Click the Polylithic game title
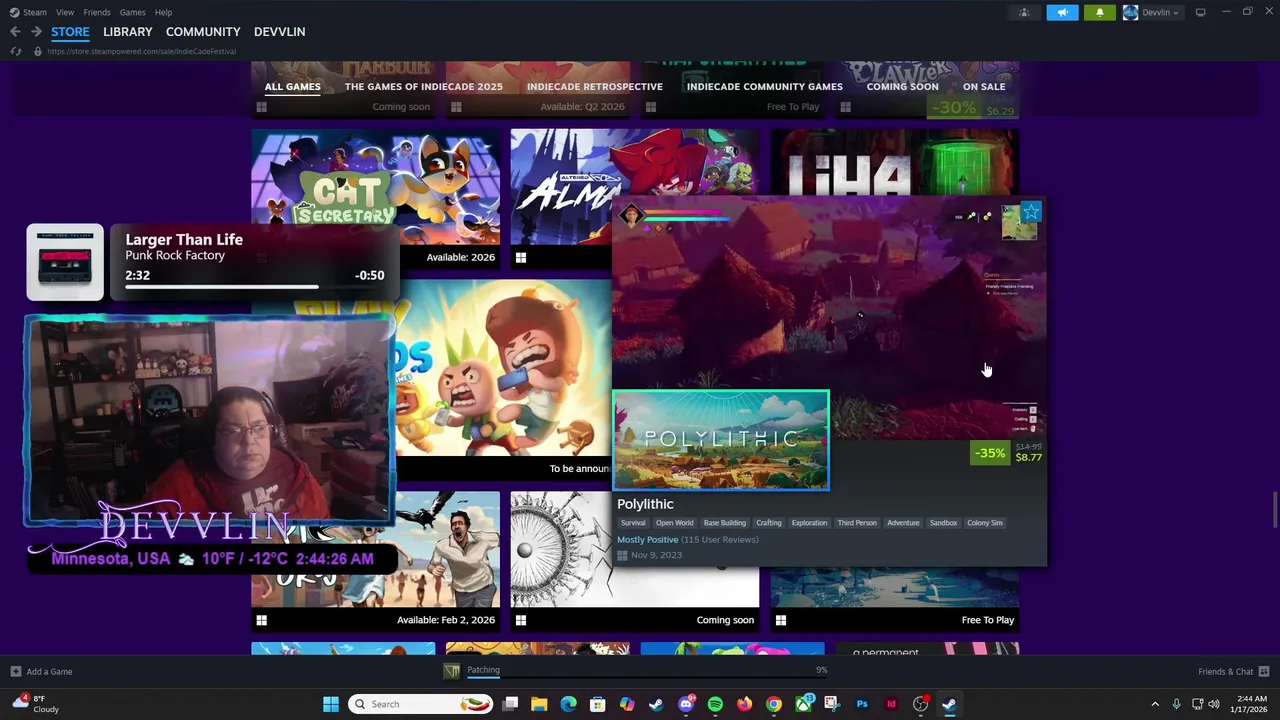 pyautogui.click(x=645, y=504)
